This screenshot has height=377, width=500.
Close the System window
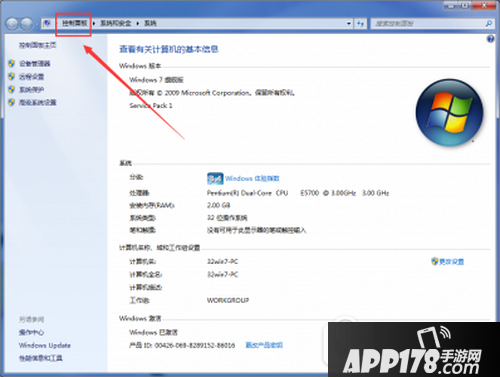click(x=484, y=5)
